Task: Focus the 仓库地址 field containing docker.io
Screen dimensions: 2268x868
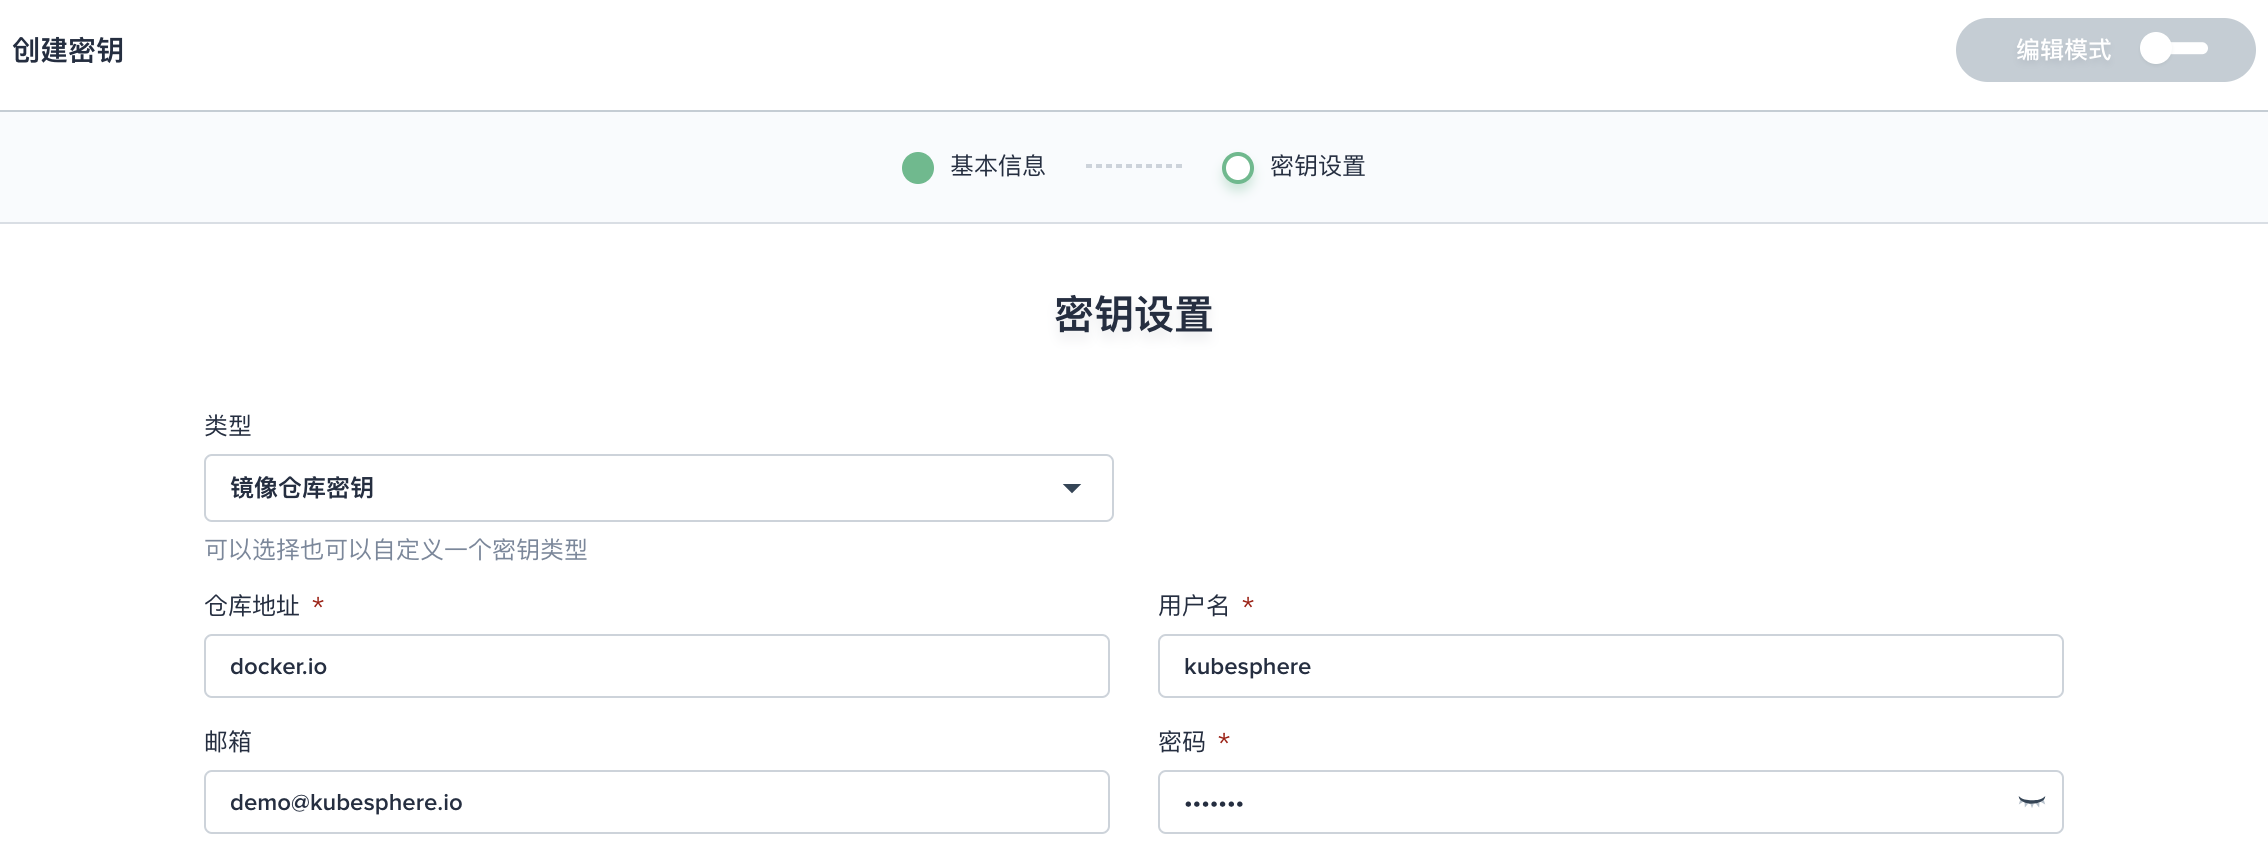Action: [x=656, y=666]
